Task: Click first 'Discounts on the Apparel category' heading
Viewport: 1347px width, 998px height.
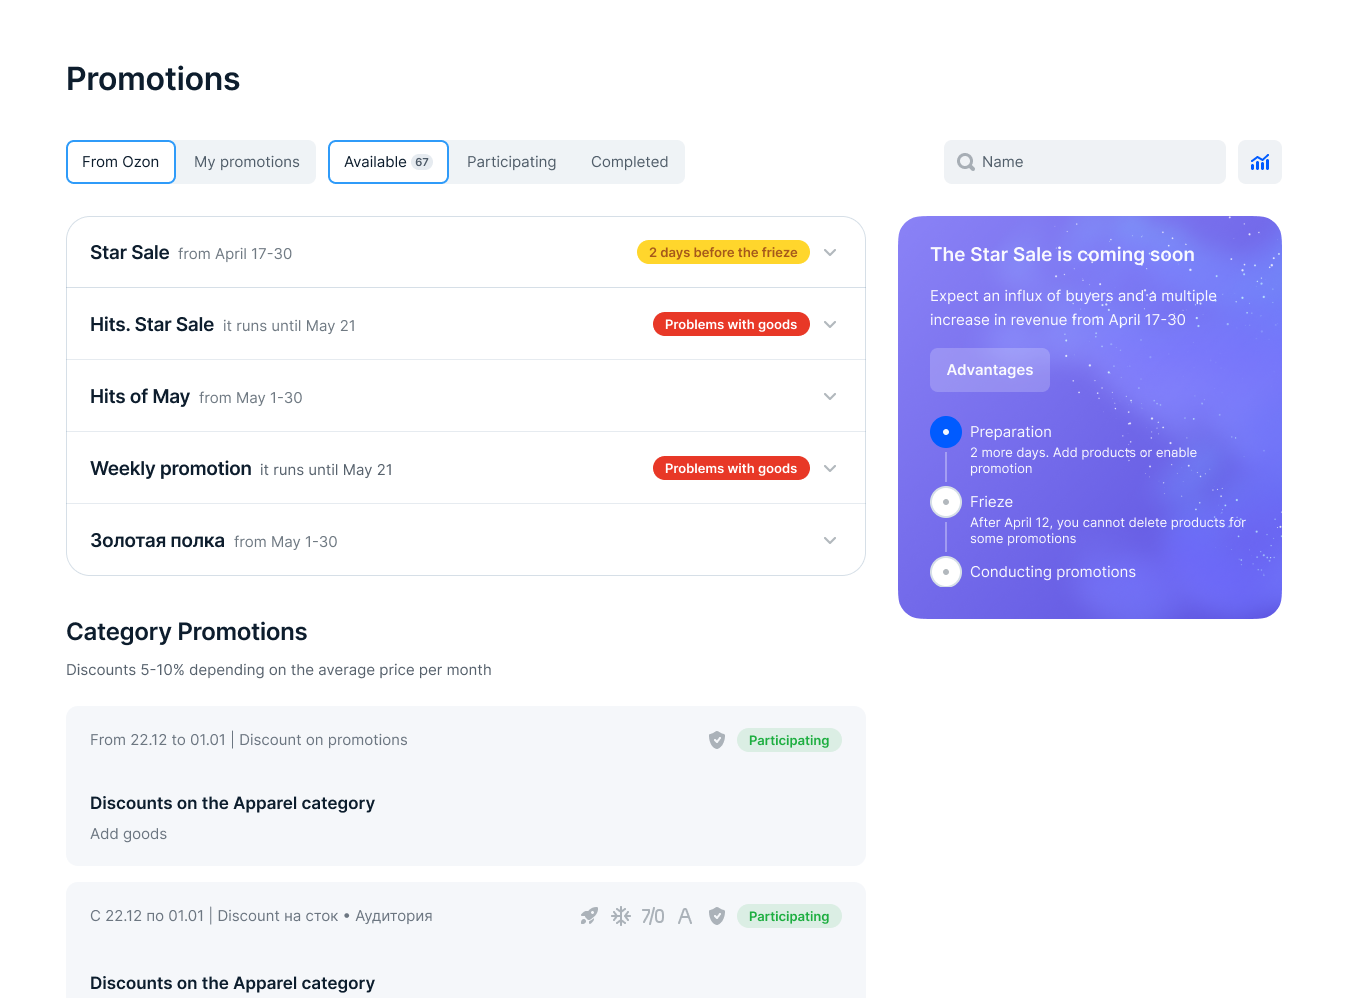Action: (x=232, y=803)
